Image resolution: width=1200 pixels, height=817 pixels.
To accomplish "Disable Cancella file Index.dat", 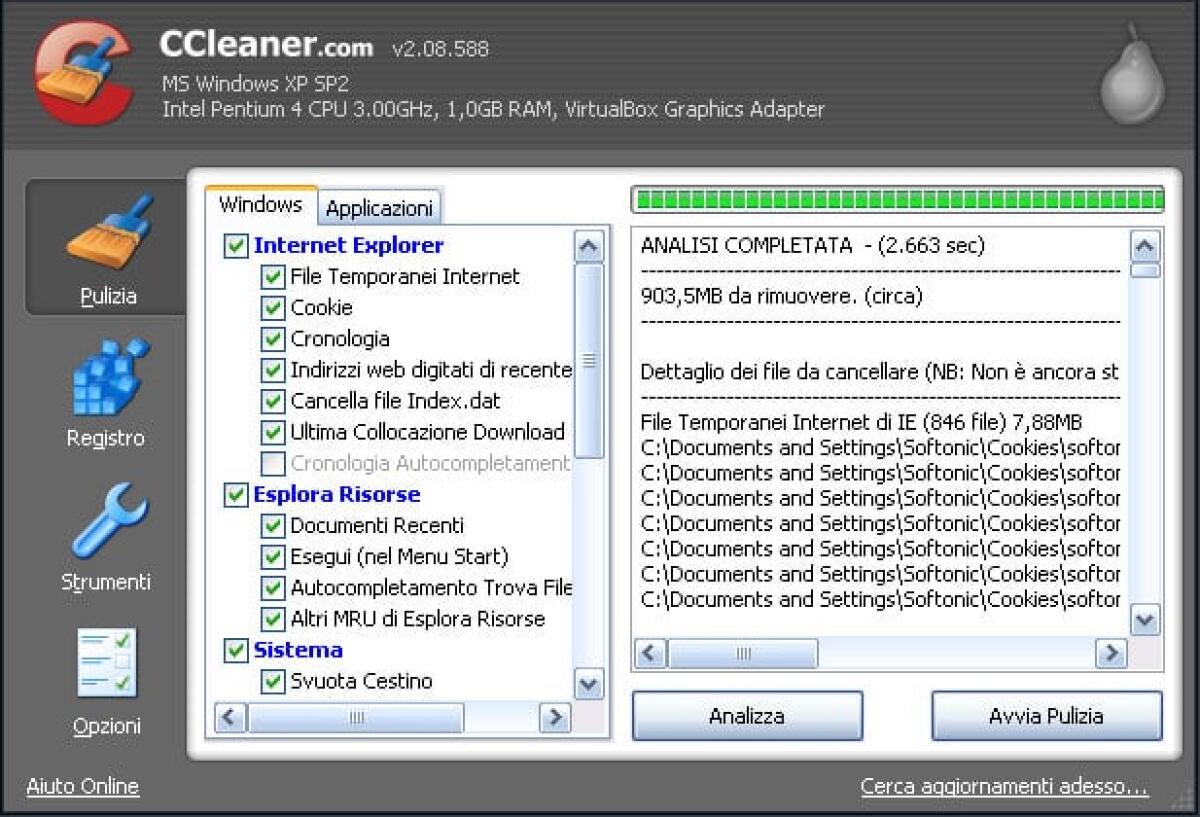I will 271,401.
